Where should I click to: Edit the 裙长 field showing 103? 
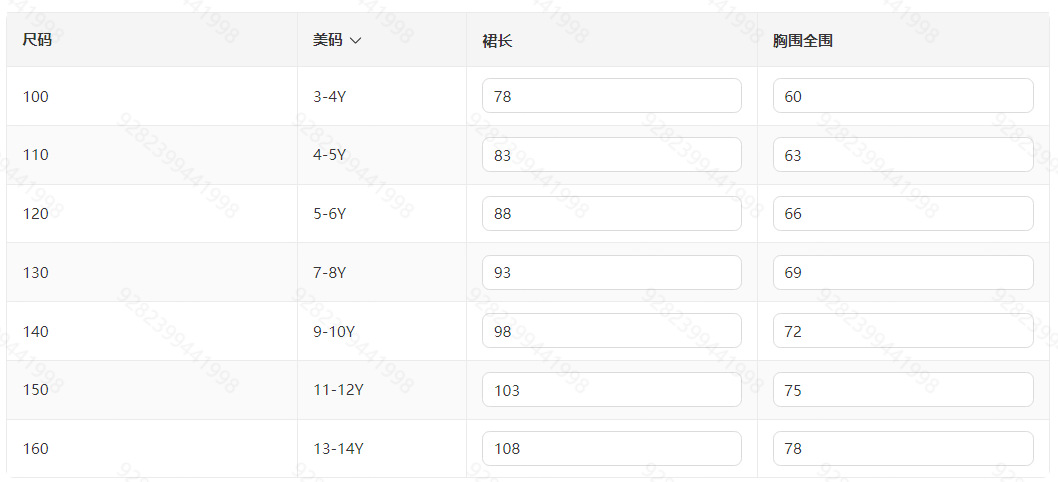[x=611, y=390]
